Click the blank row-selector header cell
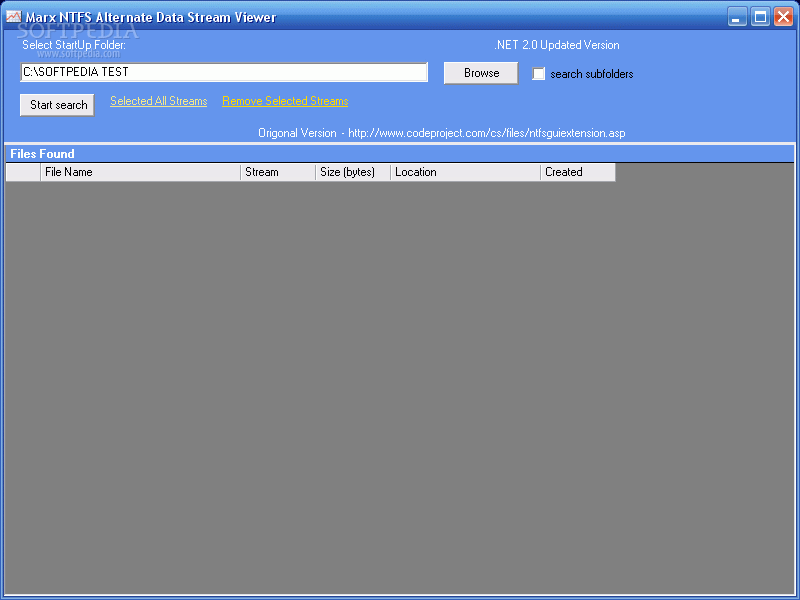 point(23,172)
